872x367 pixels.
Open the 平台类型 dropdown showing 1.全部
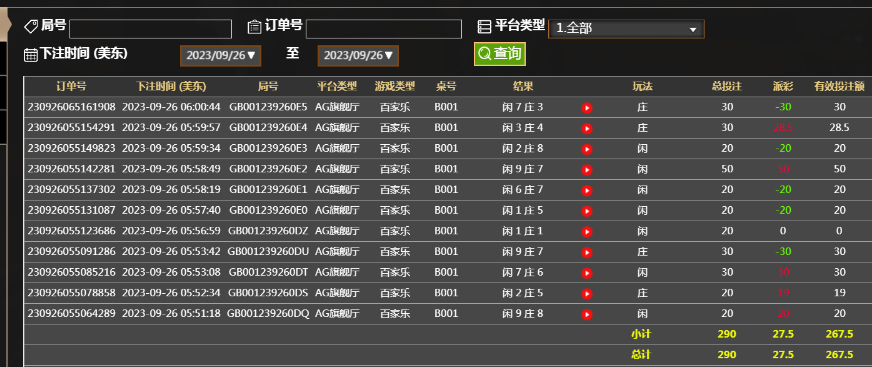626,29
